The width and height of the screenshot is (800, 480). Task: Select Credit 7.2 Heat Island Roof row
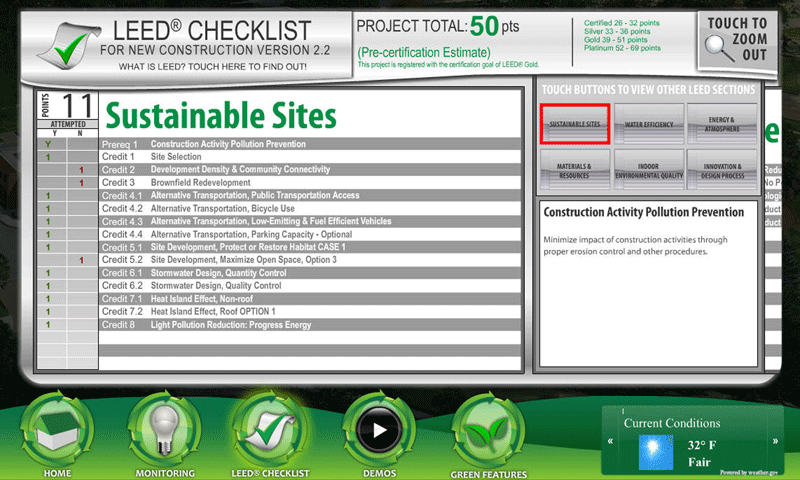coord(310,312)
